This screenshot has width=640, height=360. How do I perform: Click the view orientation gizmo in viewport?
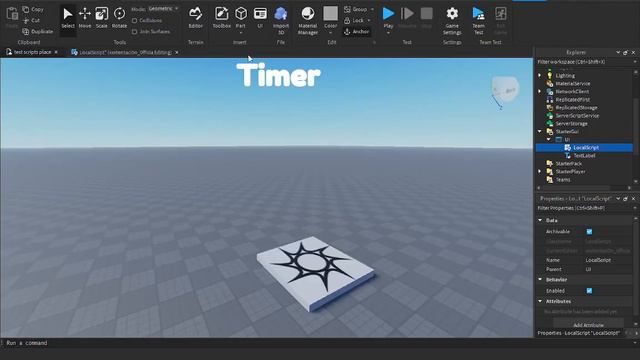point(505,91)
